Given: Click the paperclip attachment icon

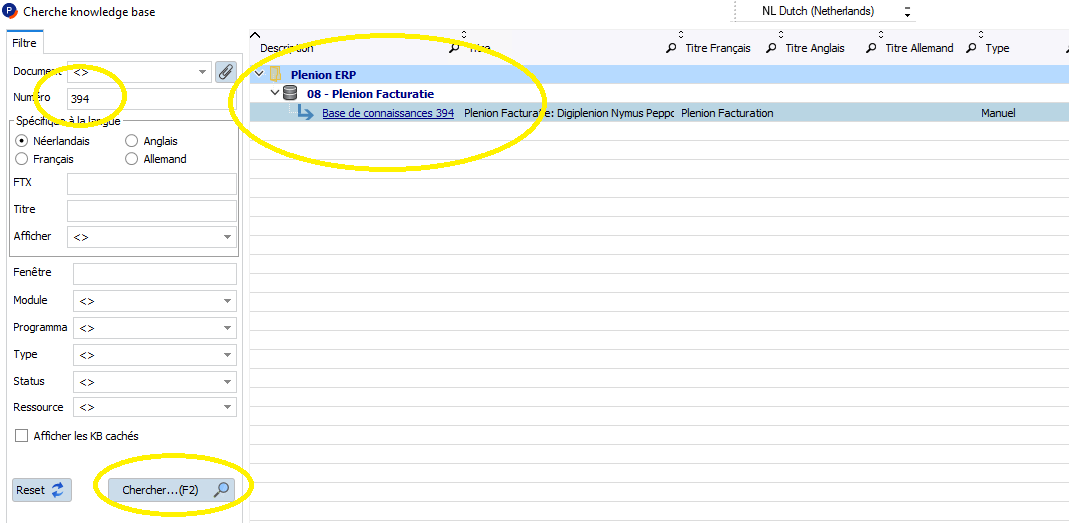Looking at the screenshot, I should [x=225, y=72].
